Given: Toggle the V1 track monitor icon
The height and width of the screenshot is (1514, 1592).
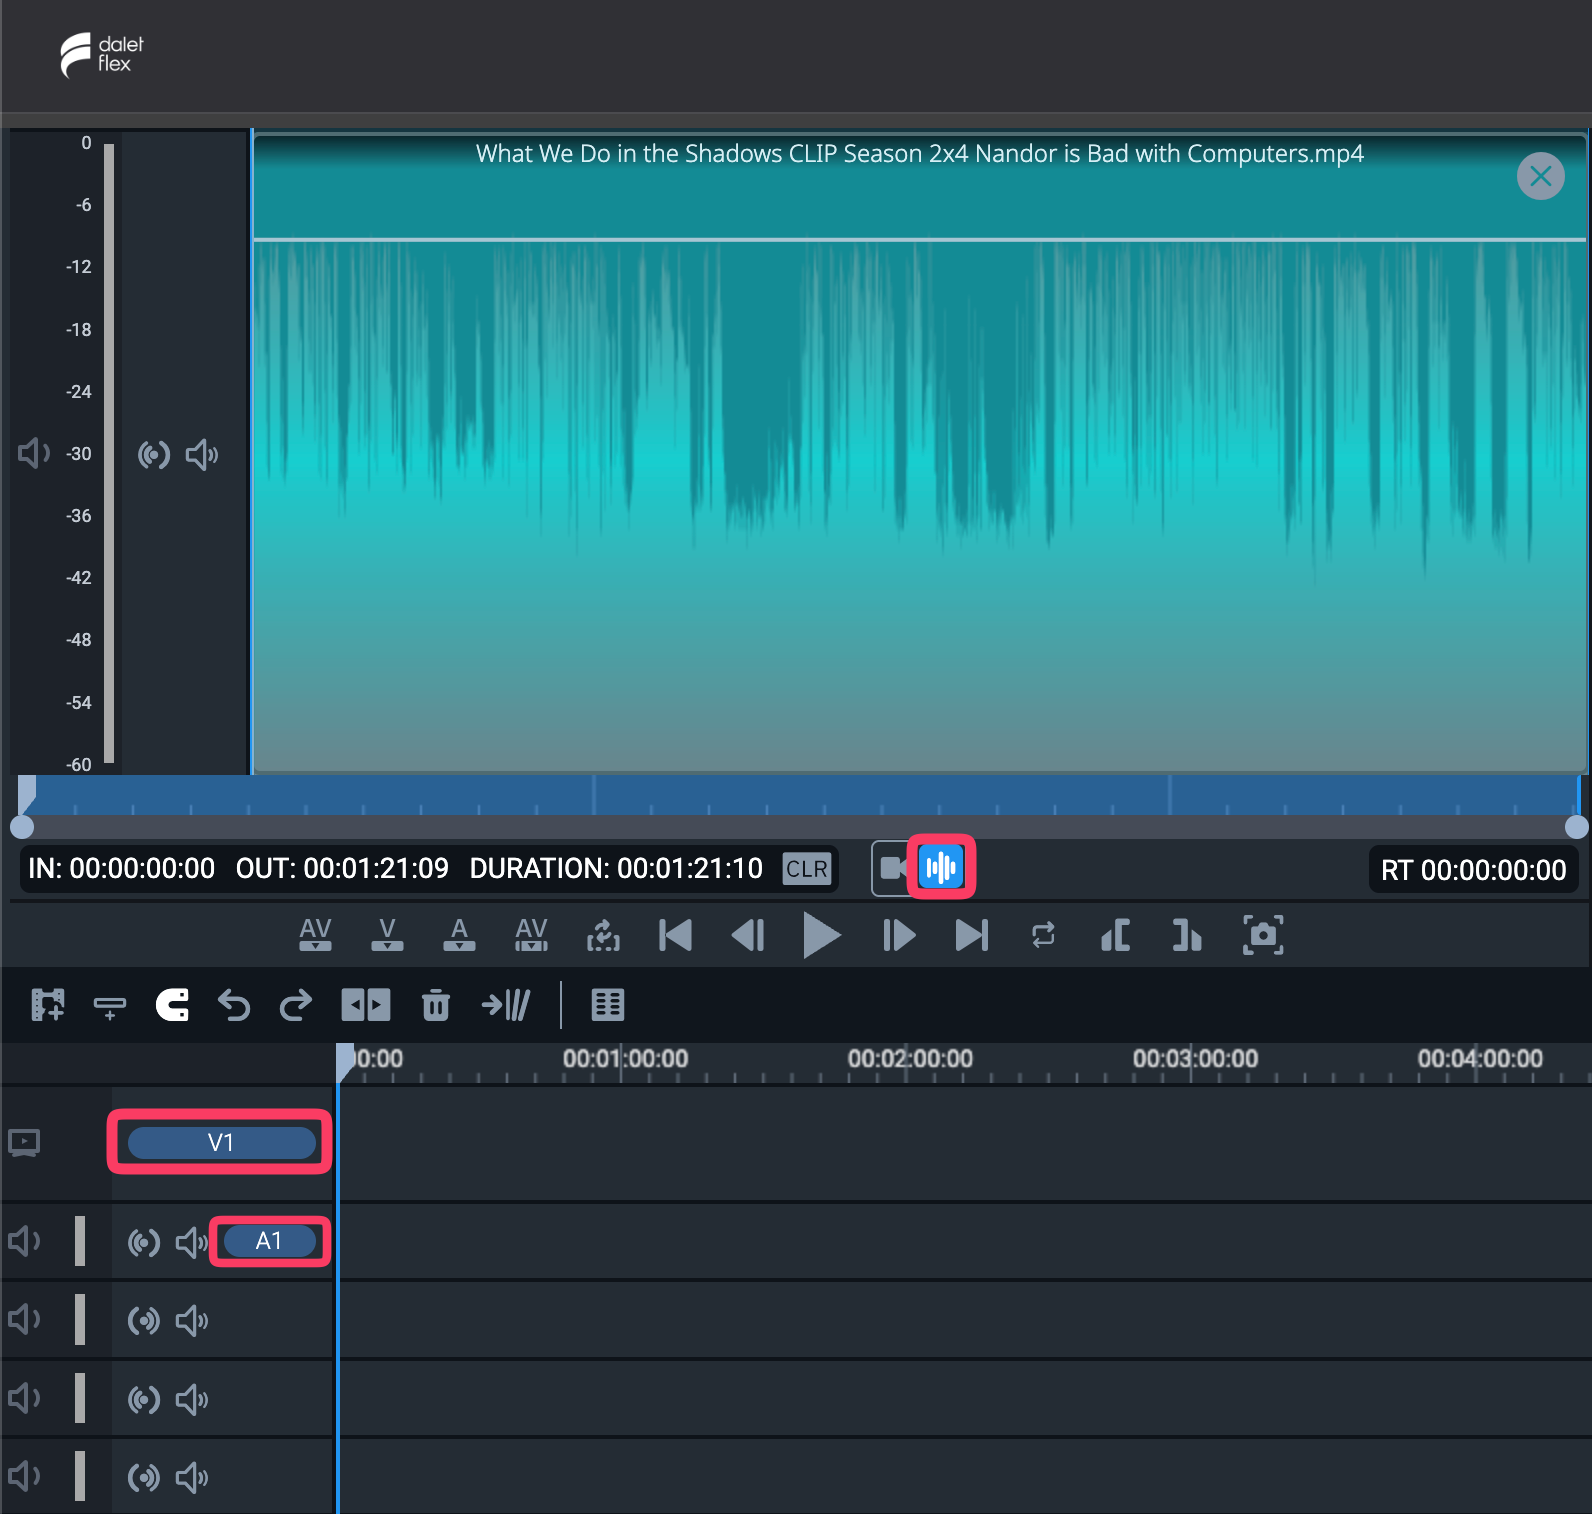Looking at the screenshot, I should [x=24, y=1142].
